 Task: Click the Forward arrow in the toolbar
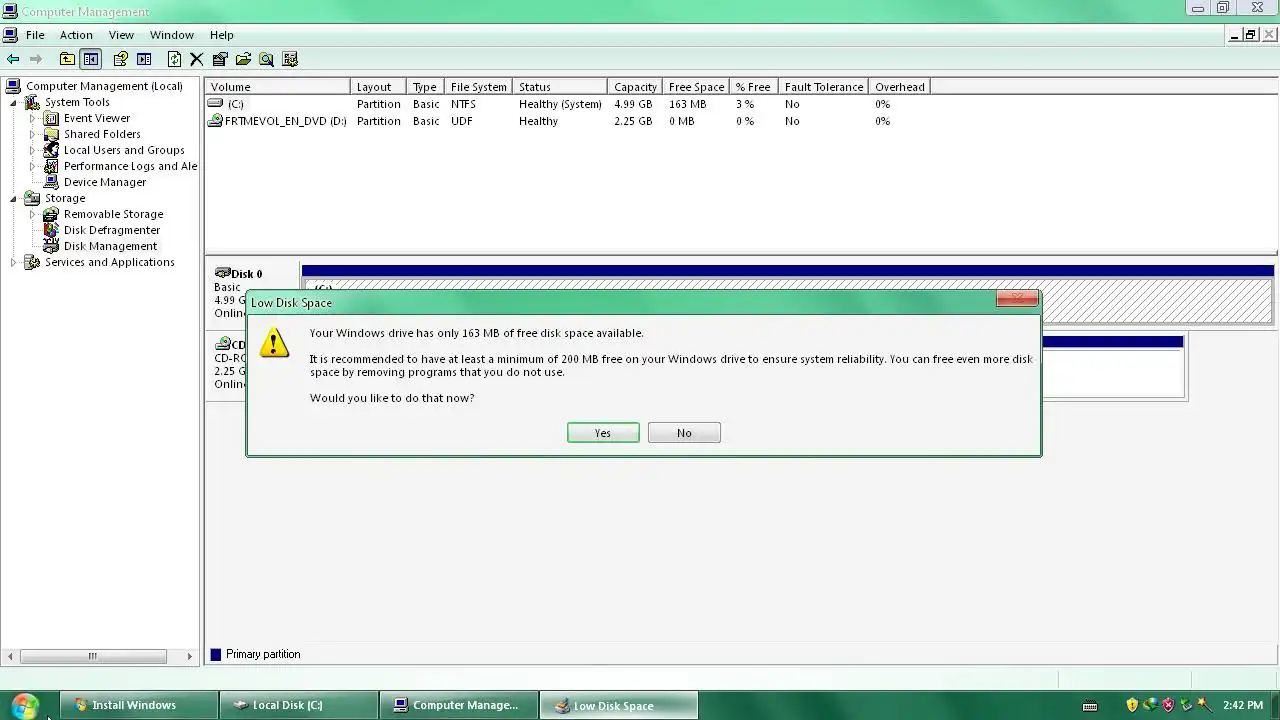click(x=36, y=60)
